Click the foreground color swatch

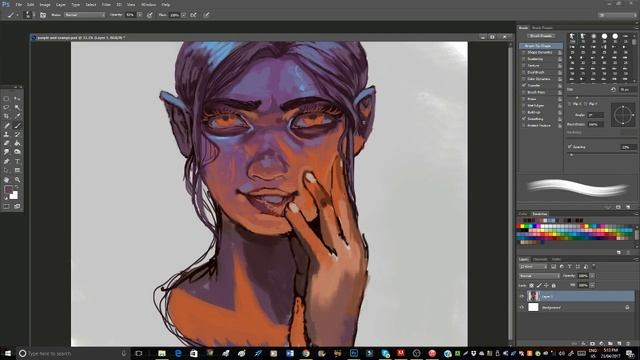coord(8,190)
